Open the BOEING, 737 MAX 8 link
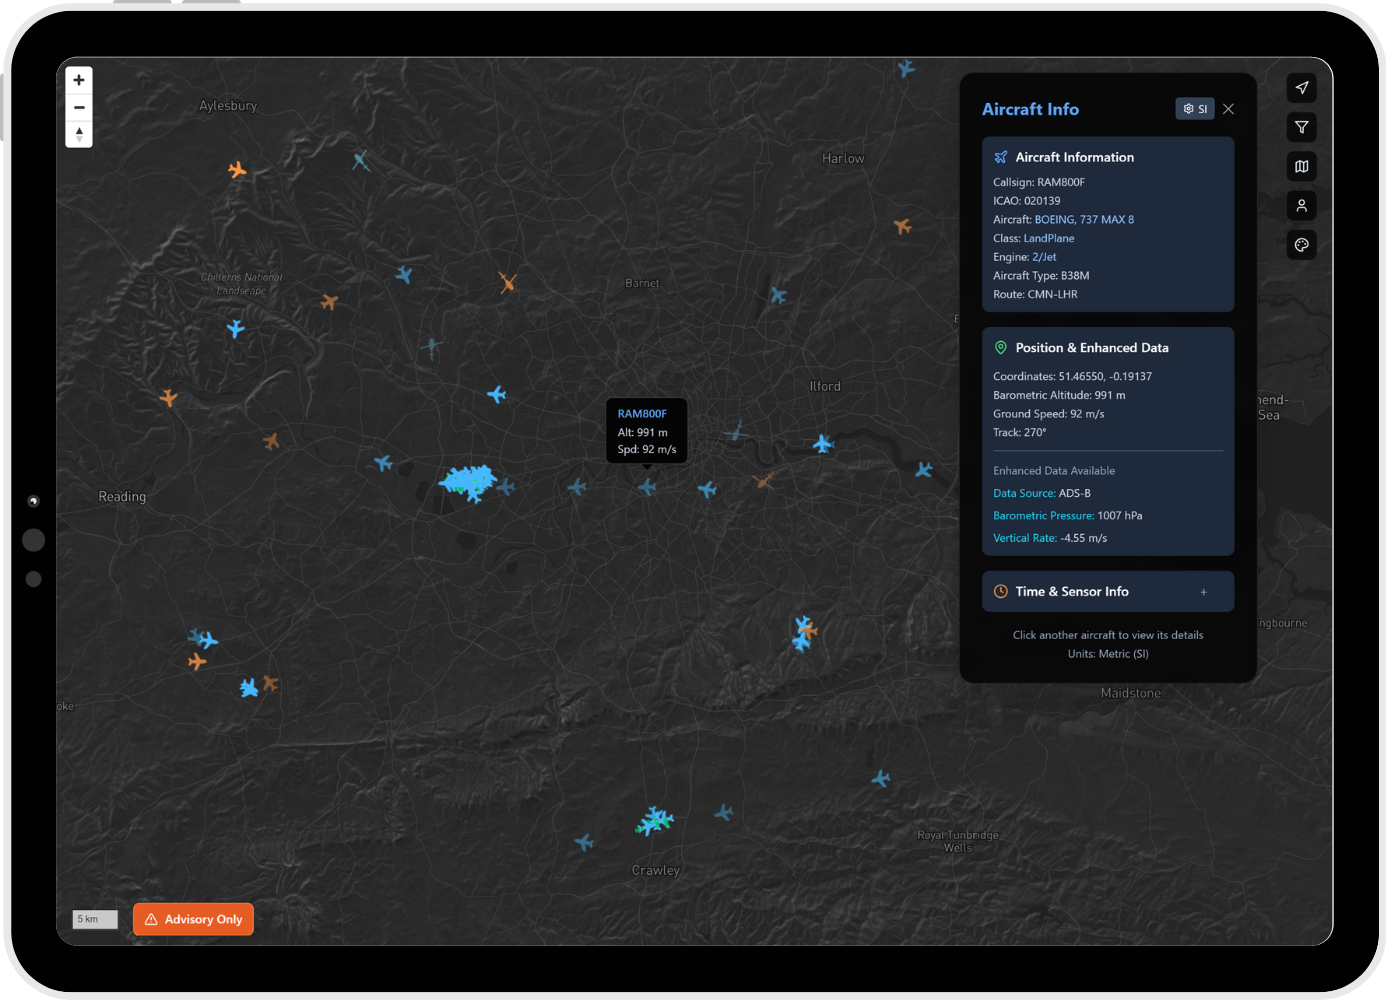 click(1084, 220)
